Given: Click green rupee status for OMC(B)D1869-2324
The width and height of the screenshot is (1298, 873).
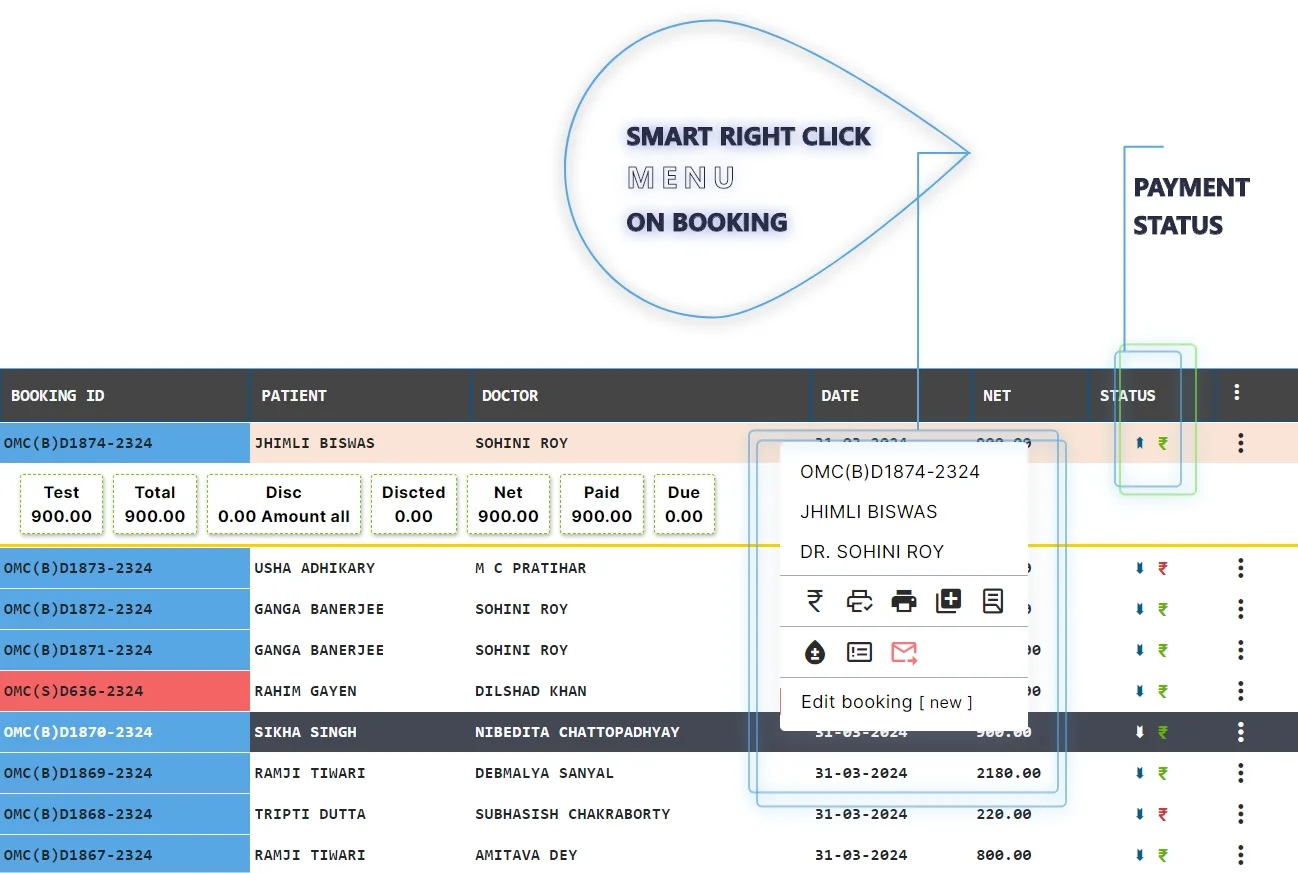Looking at the screenshot, I should click(1163, 773).
